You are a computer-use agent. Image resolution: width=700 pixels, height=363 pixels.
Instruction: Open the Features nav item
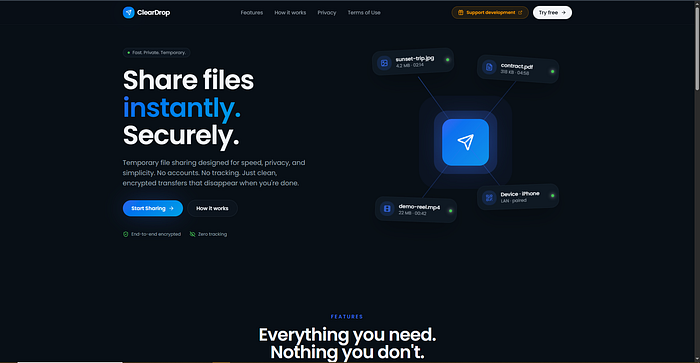(252, 13)
